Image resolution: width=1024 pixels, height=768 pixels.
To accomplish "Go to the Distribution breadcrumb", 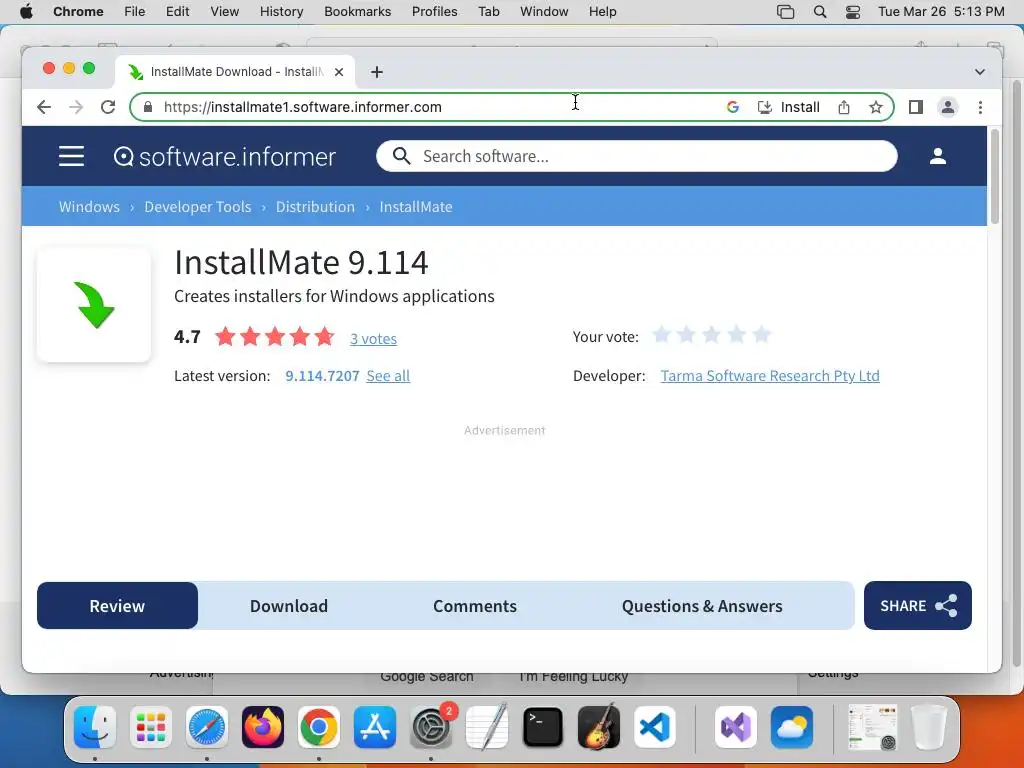I will click(315, 206).
